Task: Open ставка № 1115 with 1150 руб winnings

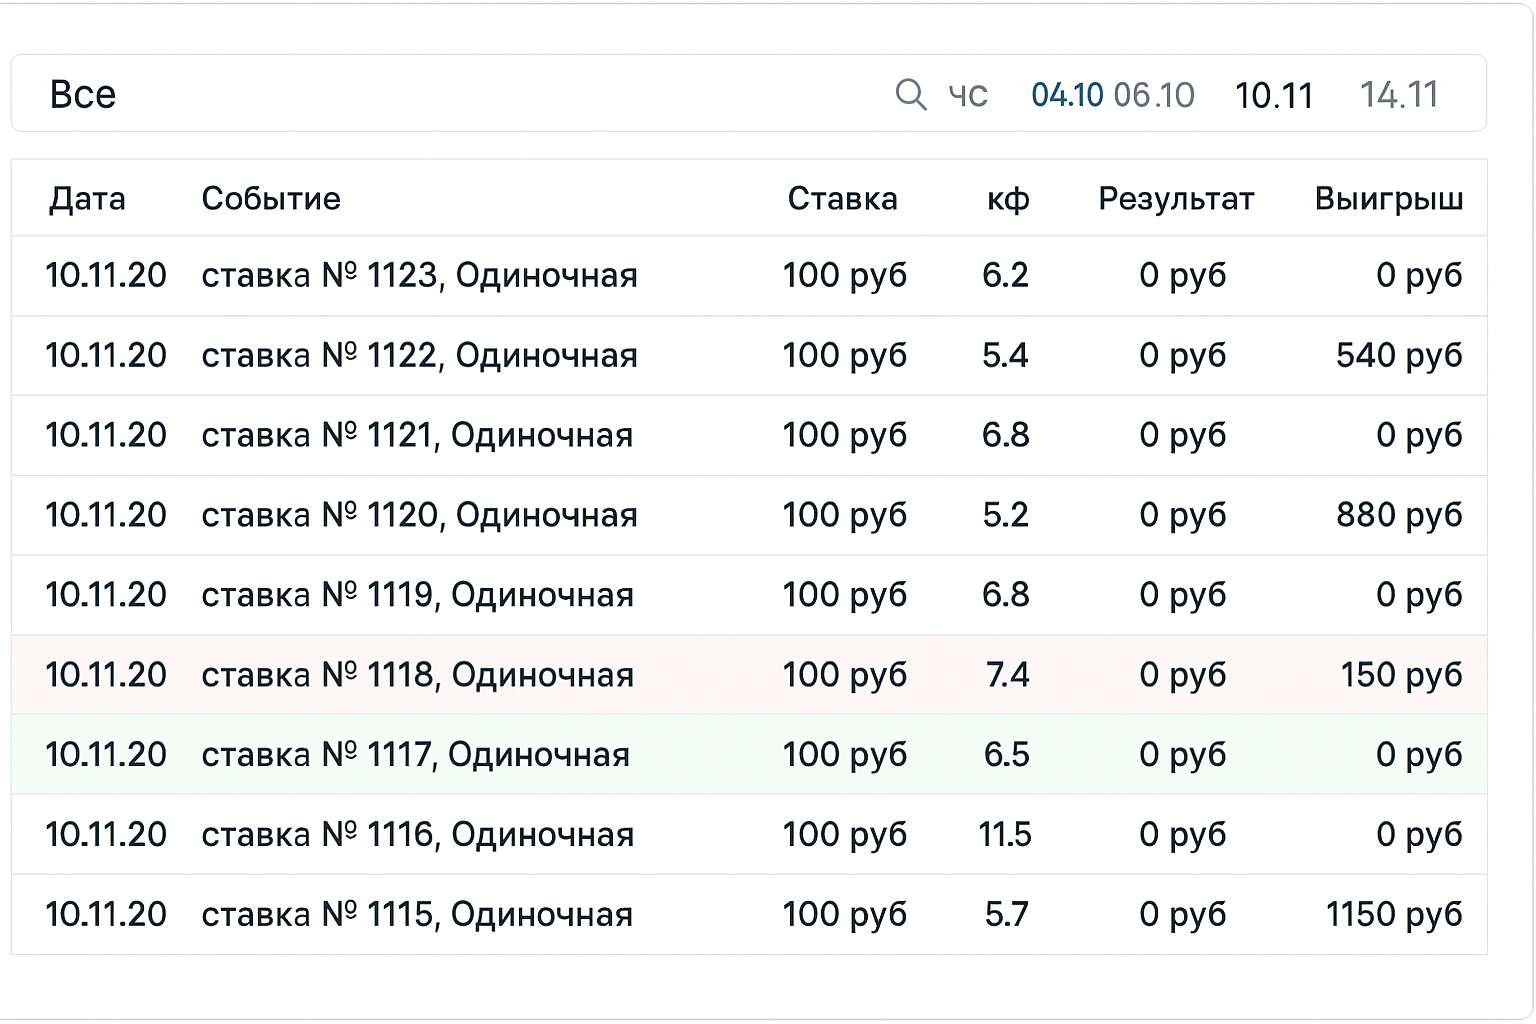Action: (x=418, y=914)
